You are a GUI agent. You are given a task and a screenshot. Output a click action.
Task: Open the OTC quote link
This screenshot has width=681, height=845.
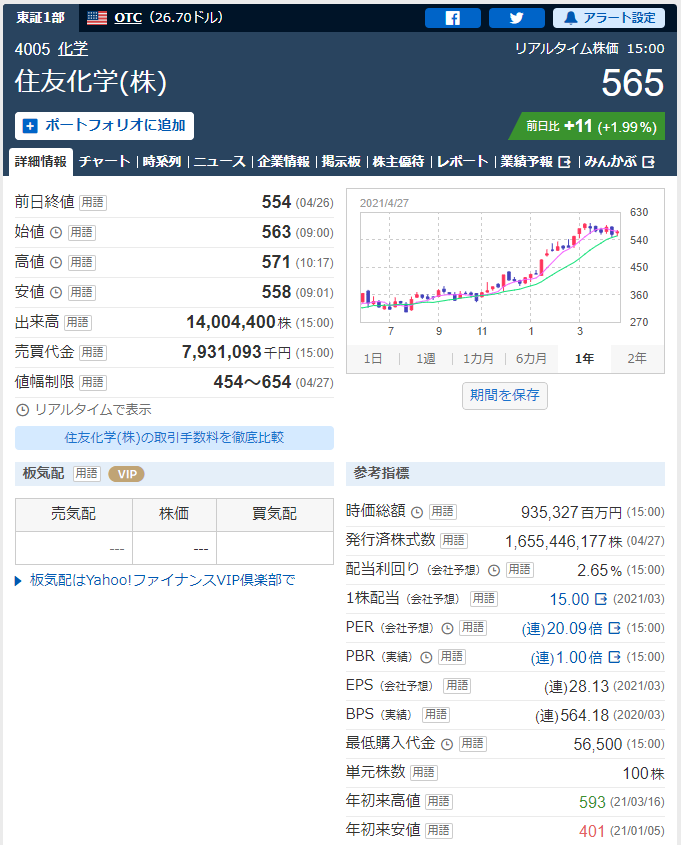click(128, 18)
